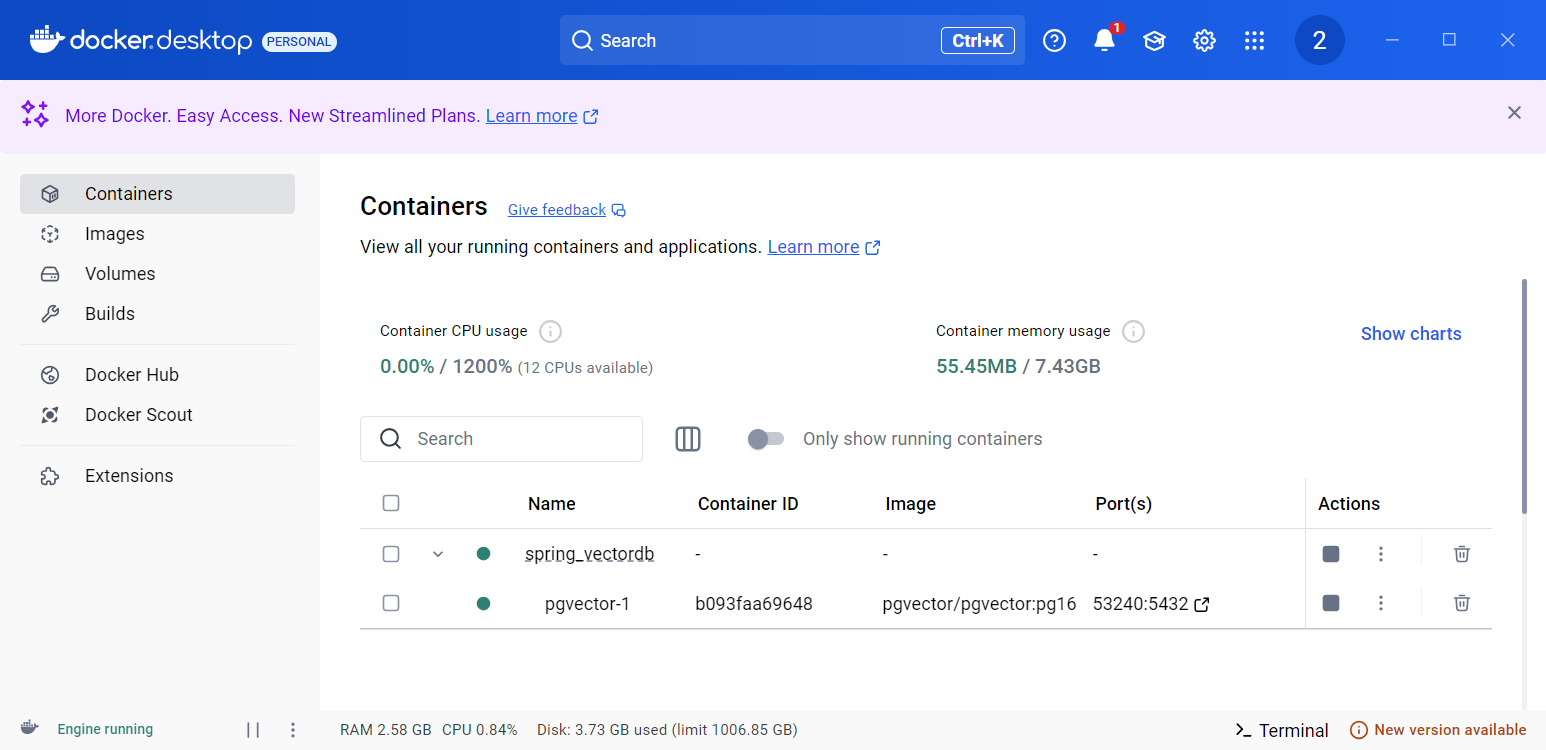
Task: Click the feedback icon next to Give feedback
Action: [619, 210]
